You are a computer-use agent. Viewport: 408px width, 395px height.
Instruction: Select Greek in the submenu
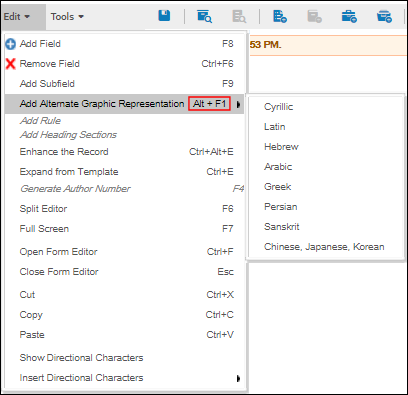(326, 187)
